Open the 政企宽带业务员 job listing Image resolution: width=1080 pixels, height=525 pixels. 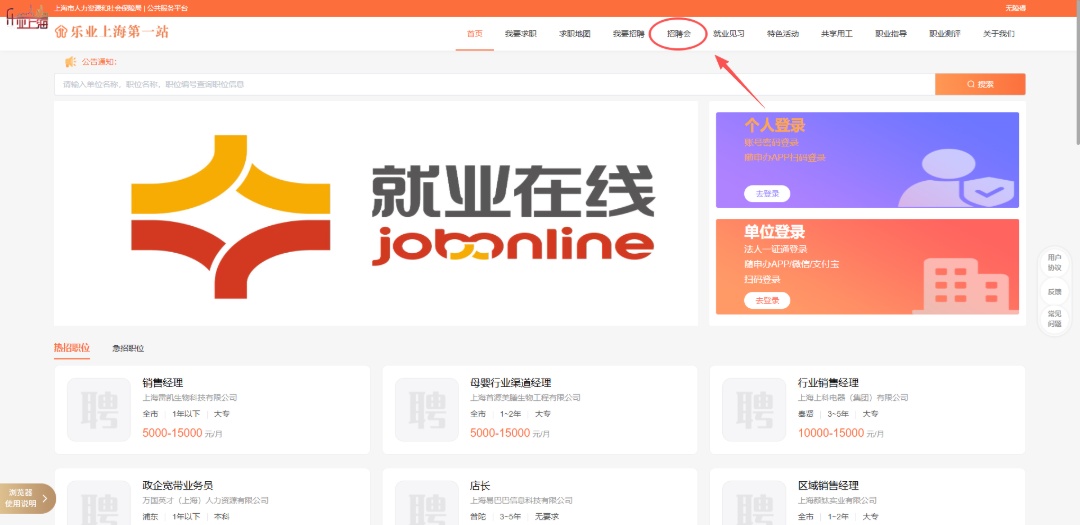tap(178, 485)
